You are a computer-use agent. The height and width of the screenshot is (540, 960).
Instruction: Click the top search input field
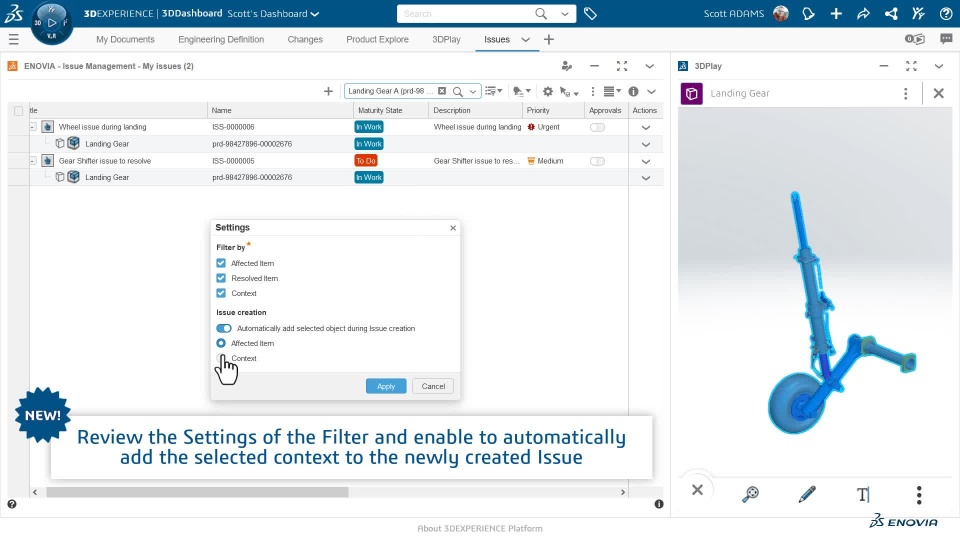(x=465, y=13)
